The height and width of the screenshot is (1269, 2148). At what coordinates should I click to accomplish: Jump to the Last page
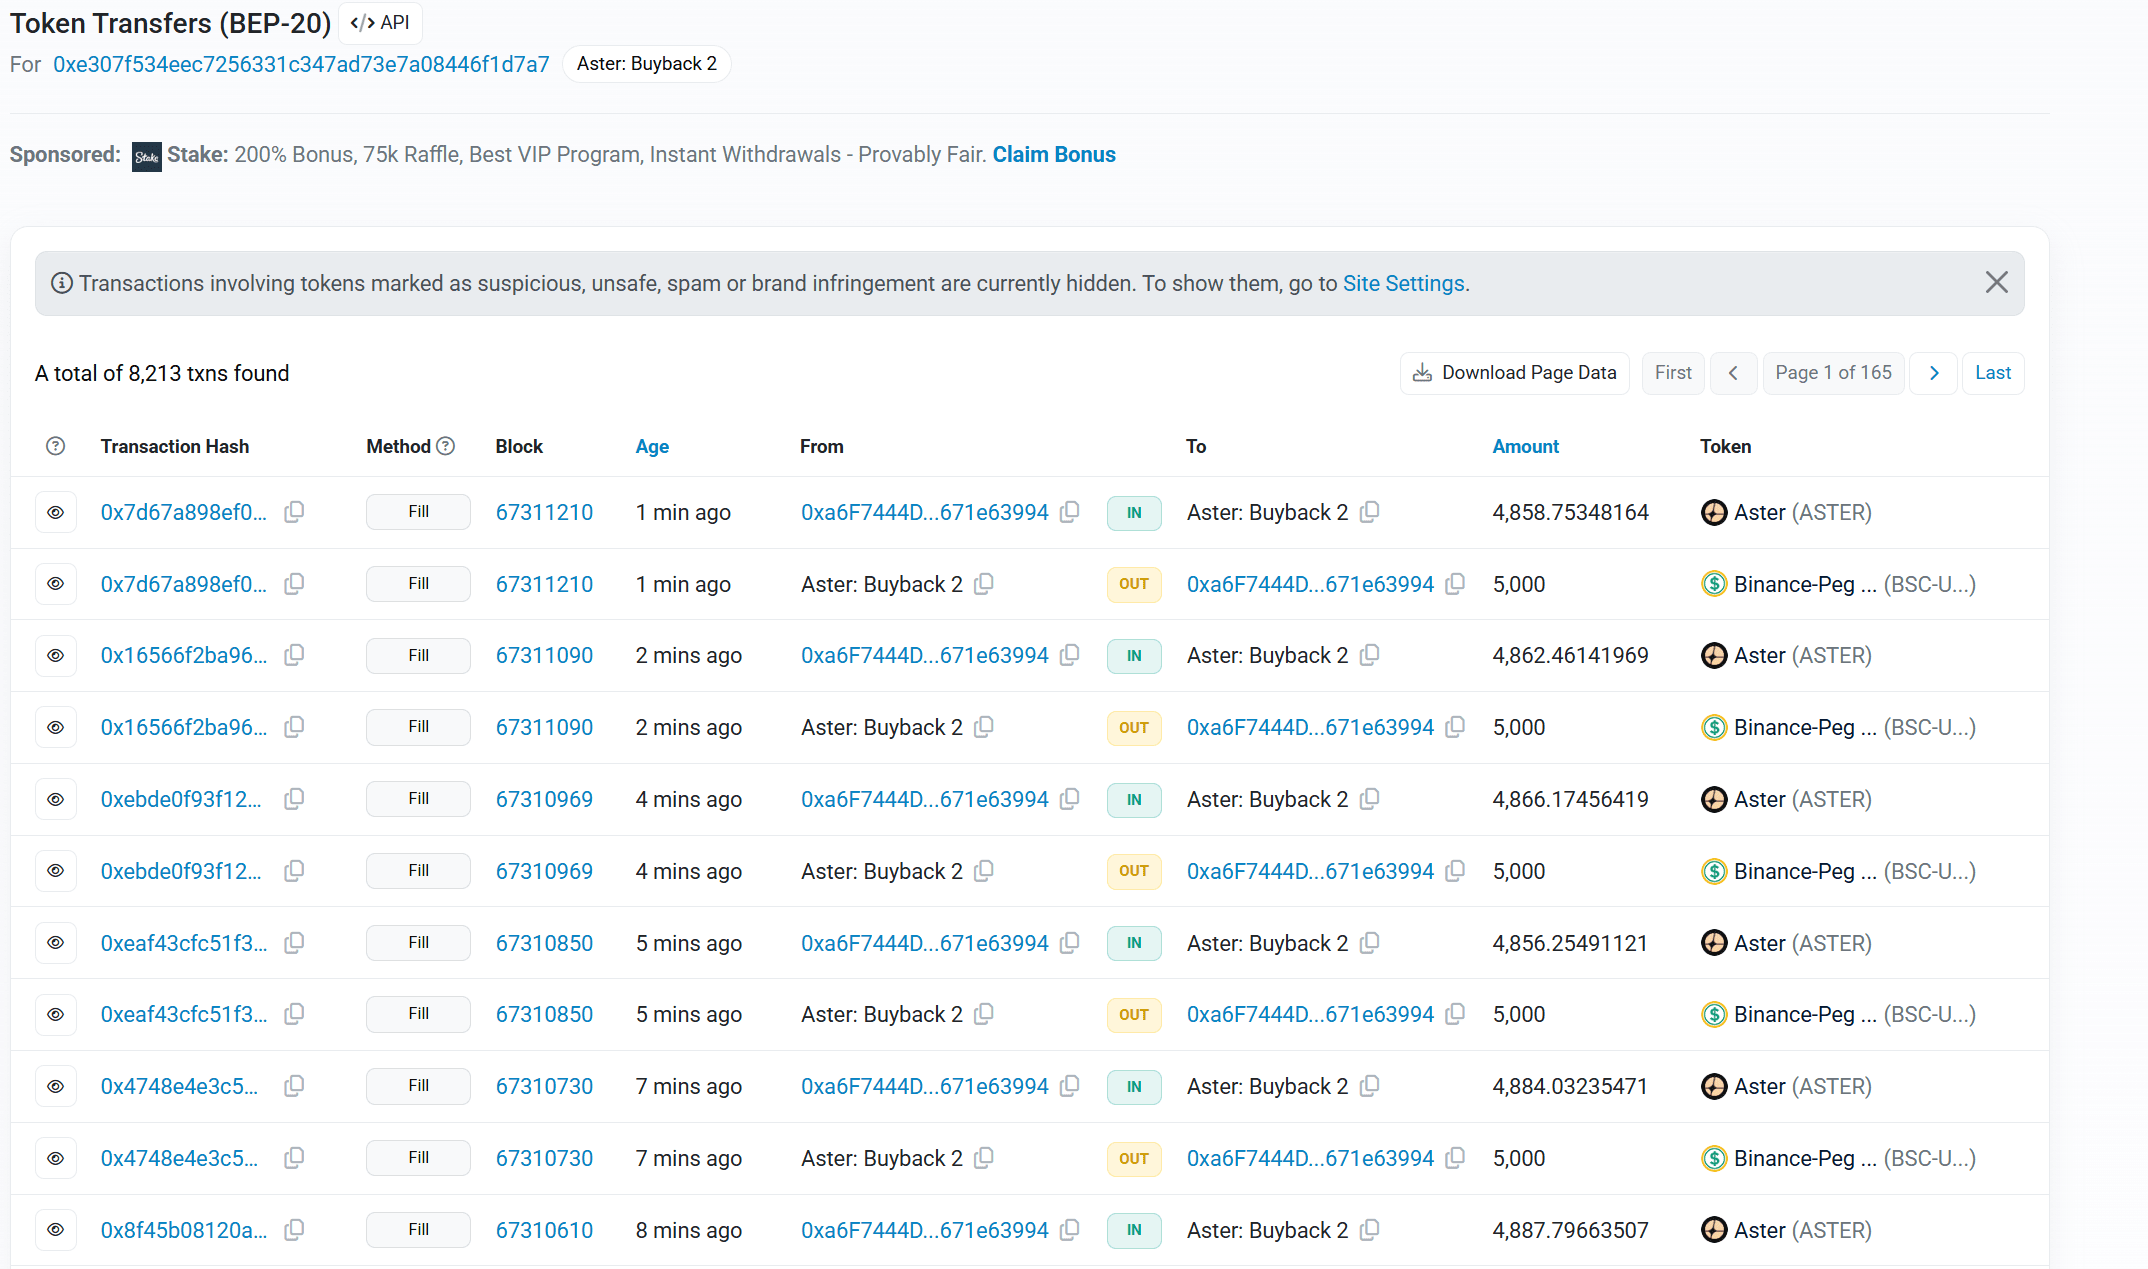(x=1992, y=373)
